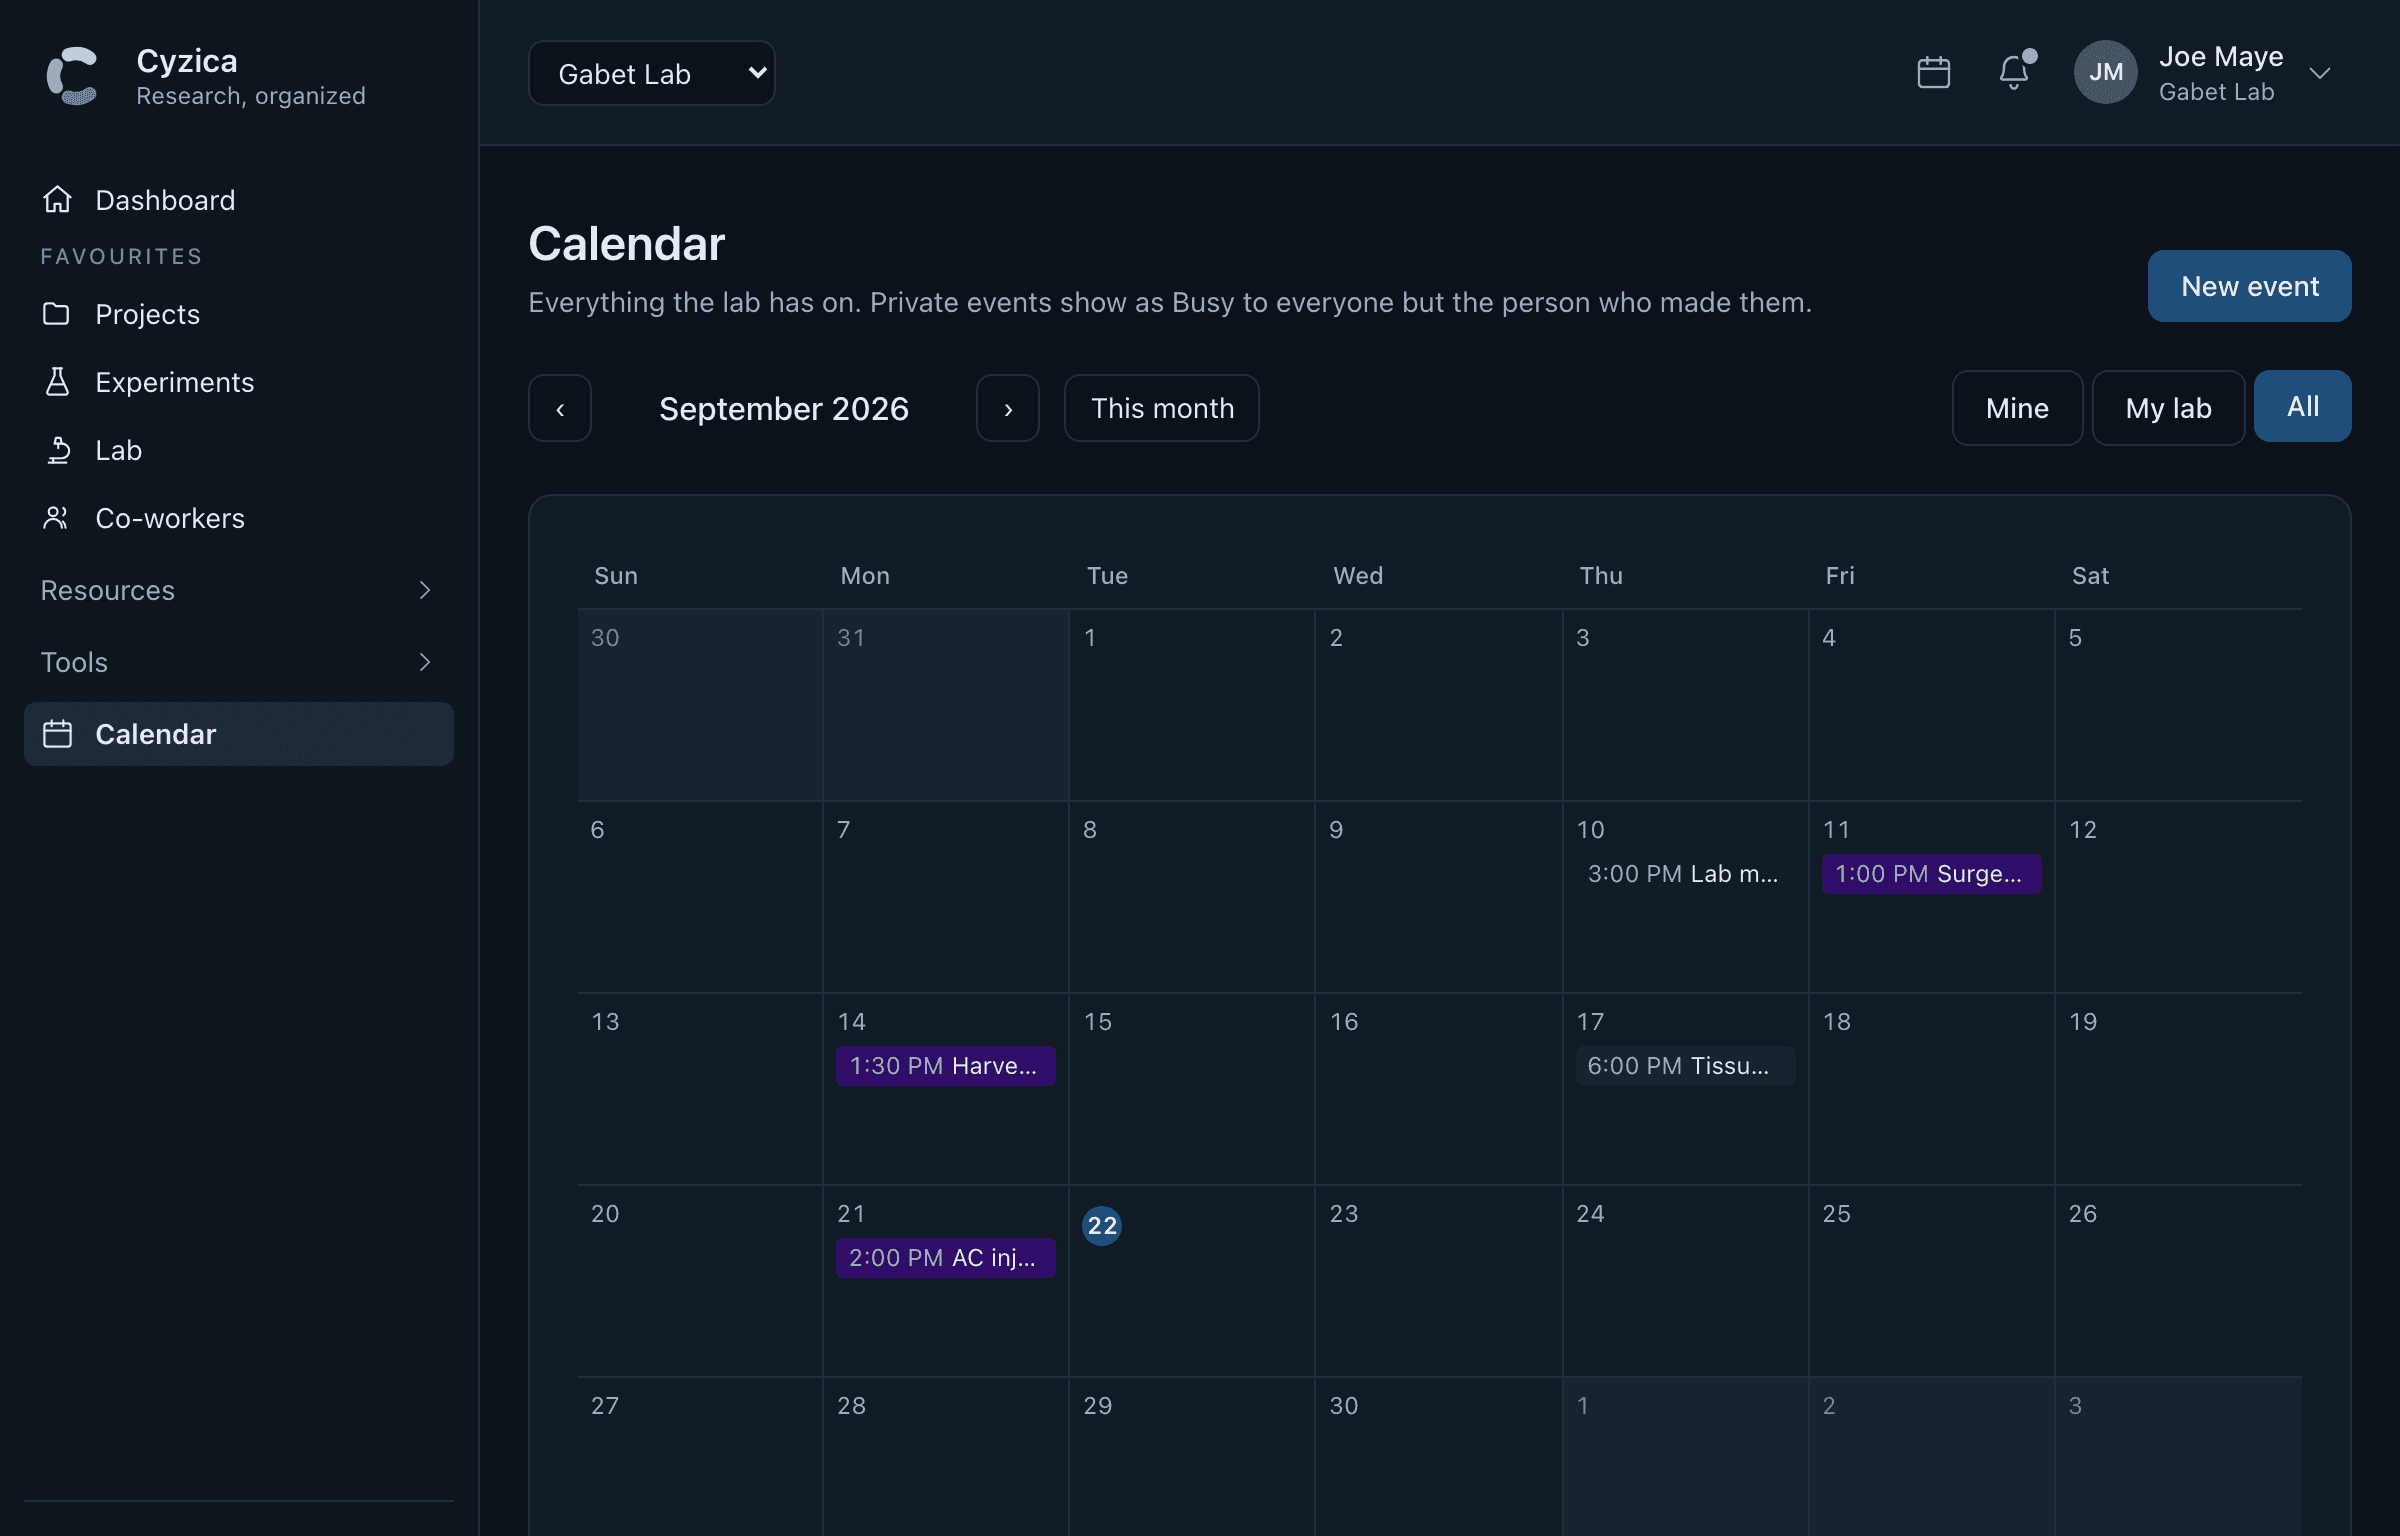Open the calendar icon in top bar
2400x1536 pixels.
click(x=1934, y=73)
